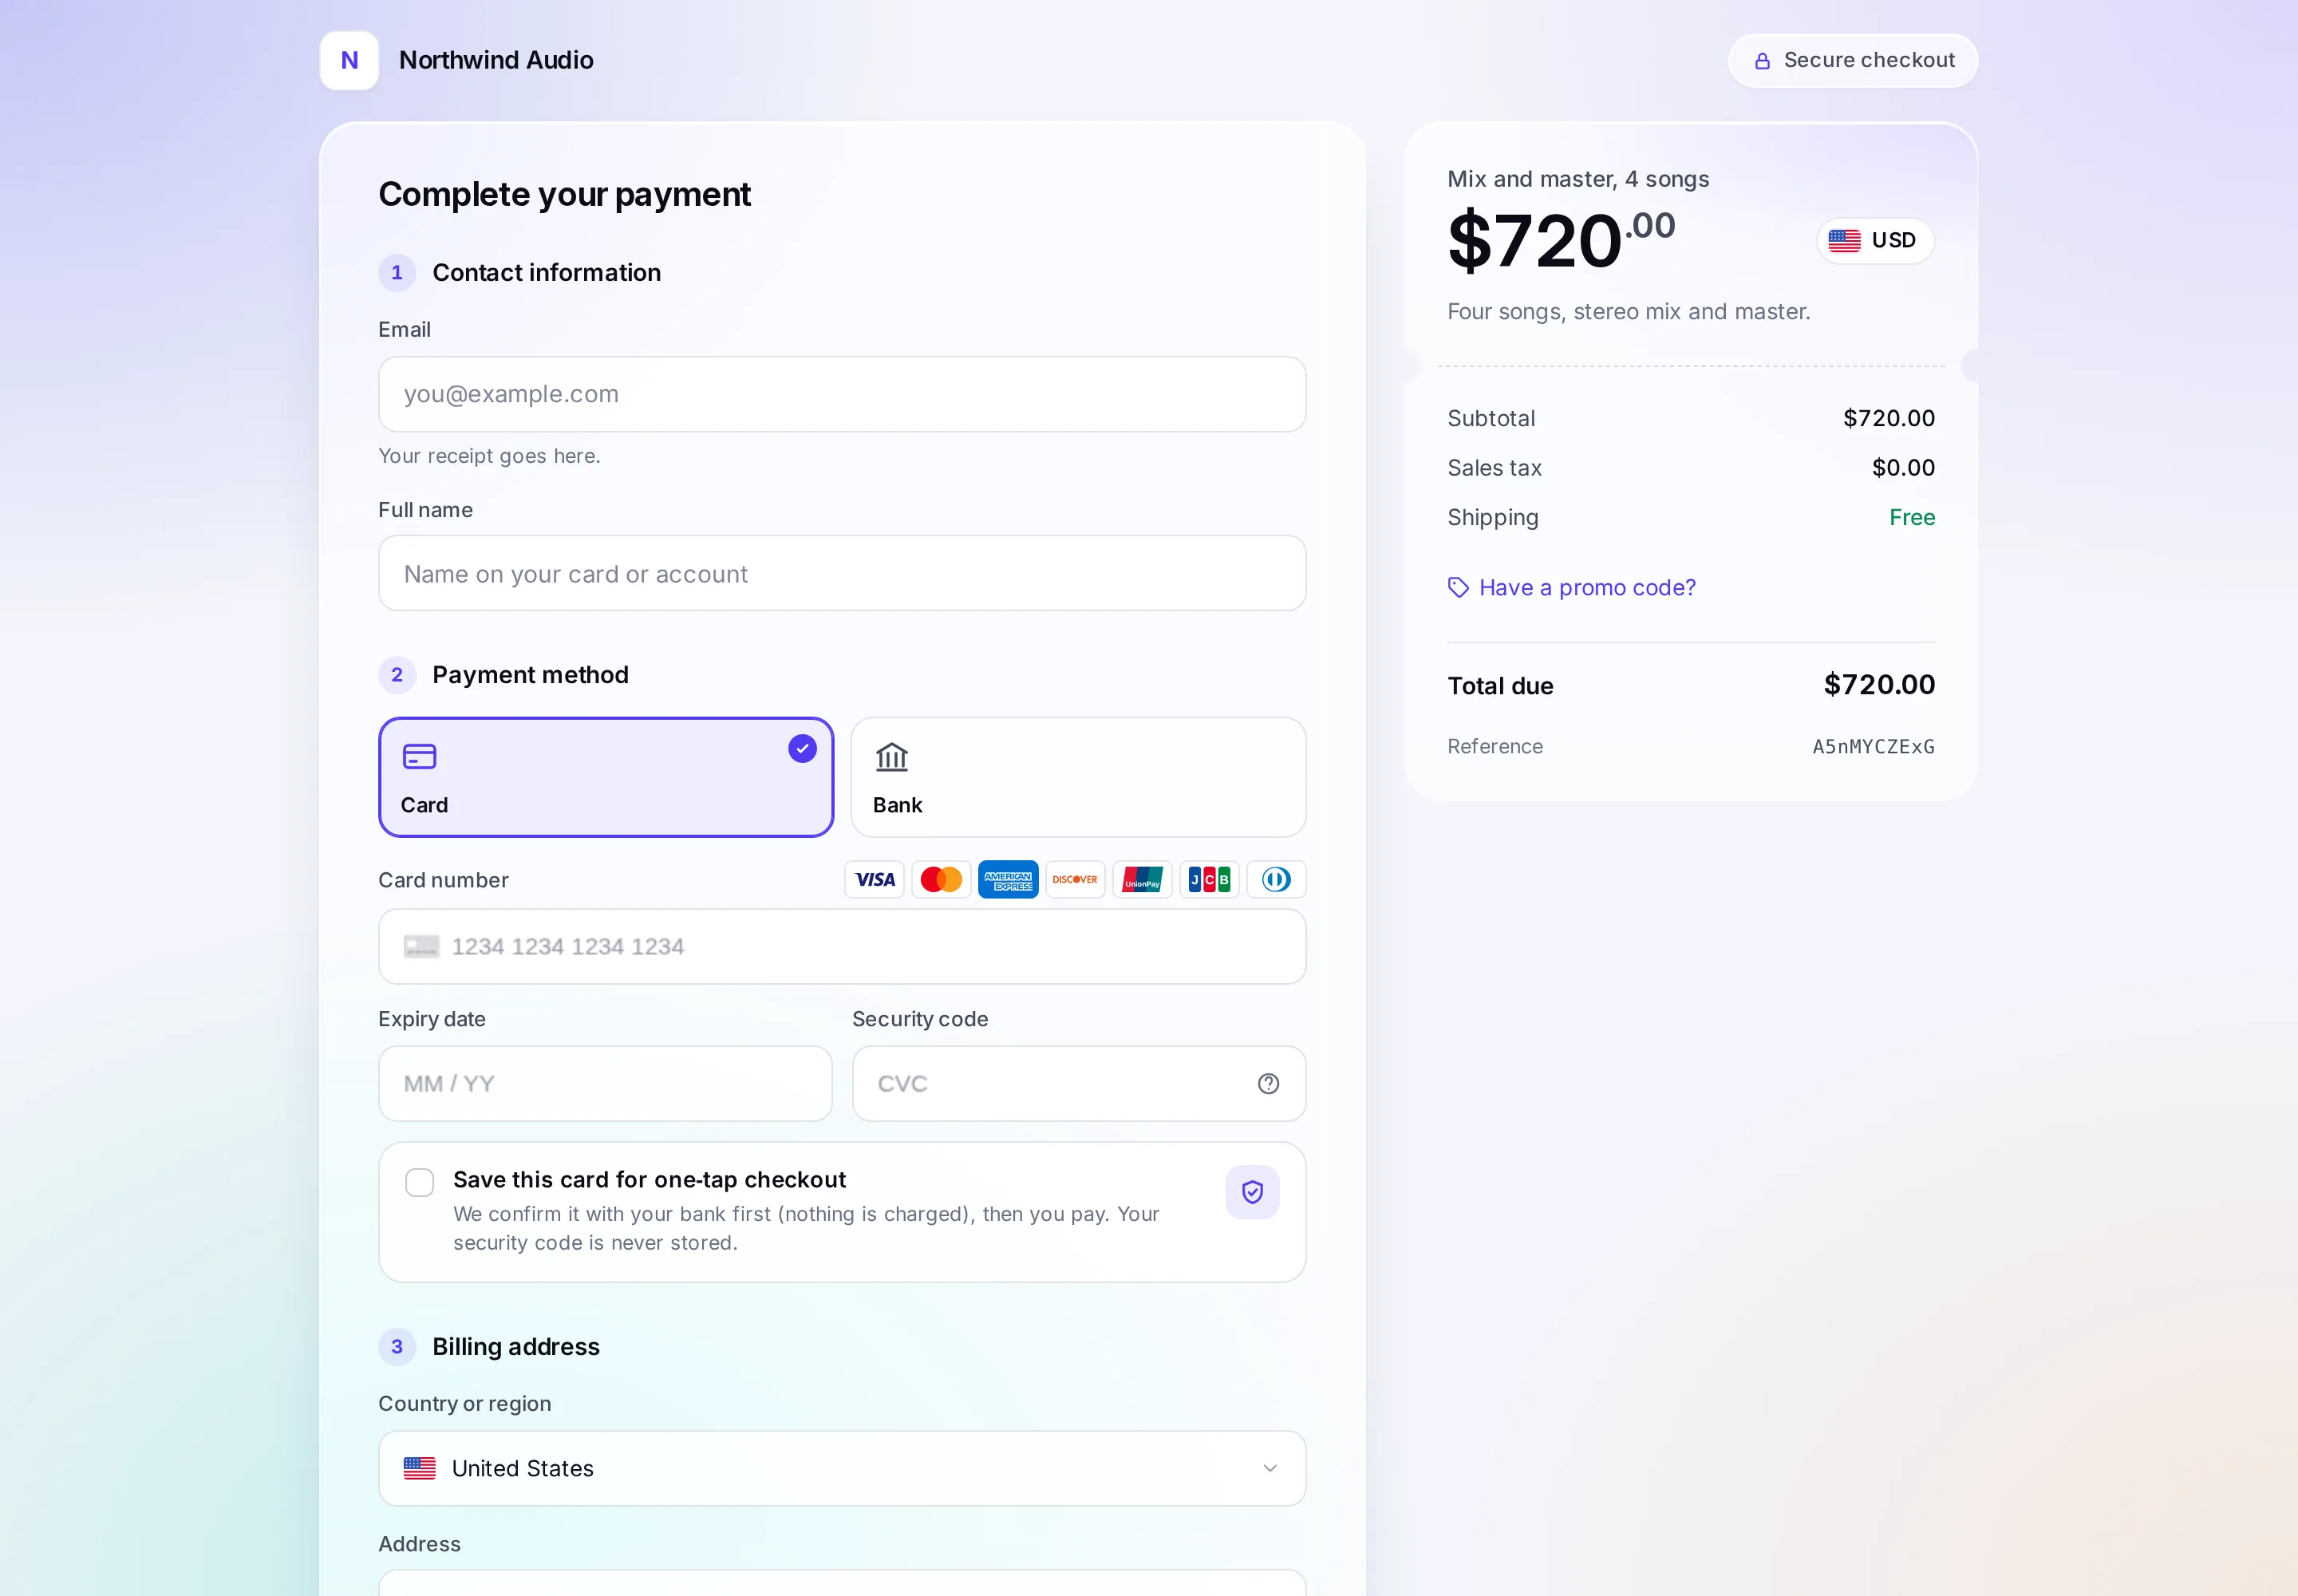The height and width of the screenshot is (1596, 2298).
Task: Click the Shipping Free value
Action: [x=1912, y=518]
